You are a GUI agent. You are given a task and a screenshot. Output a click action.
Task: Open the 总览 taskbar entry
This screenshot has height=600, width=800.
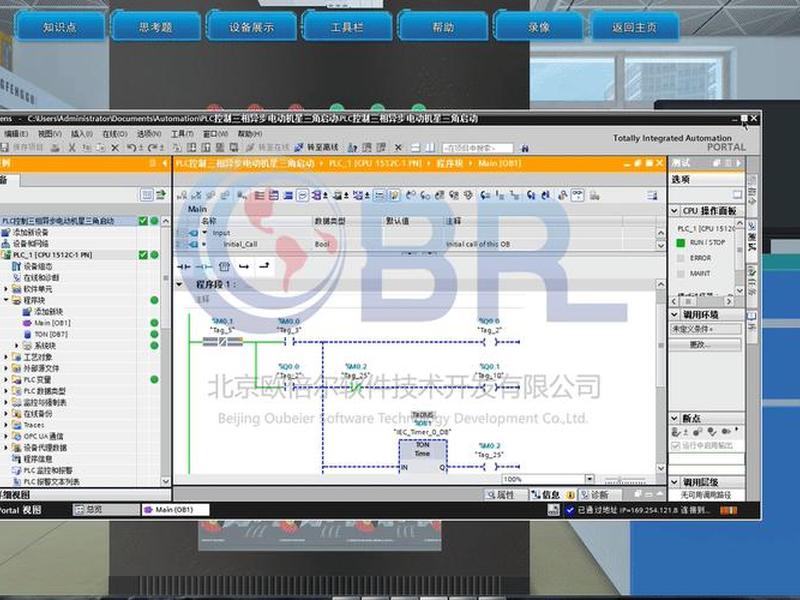106,510
